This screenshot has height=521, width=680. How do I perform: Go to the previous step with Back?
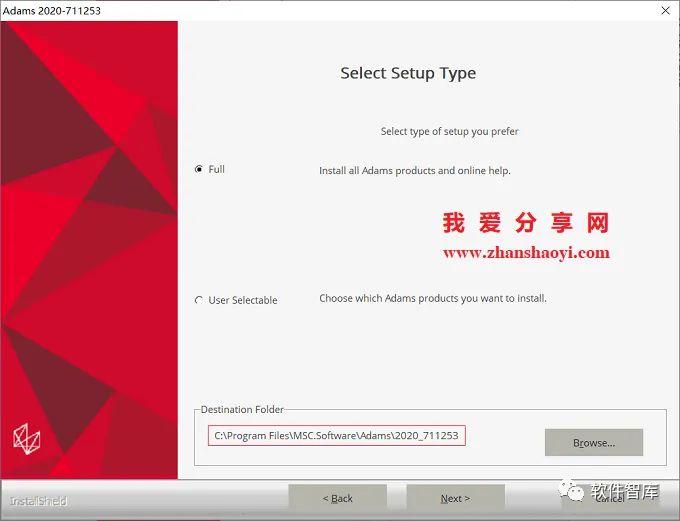coord(337,498)
